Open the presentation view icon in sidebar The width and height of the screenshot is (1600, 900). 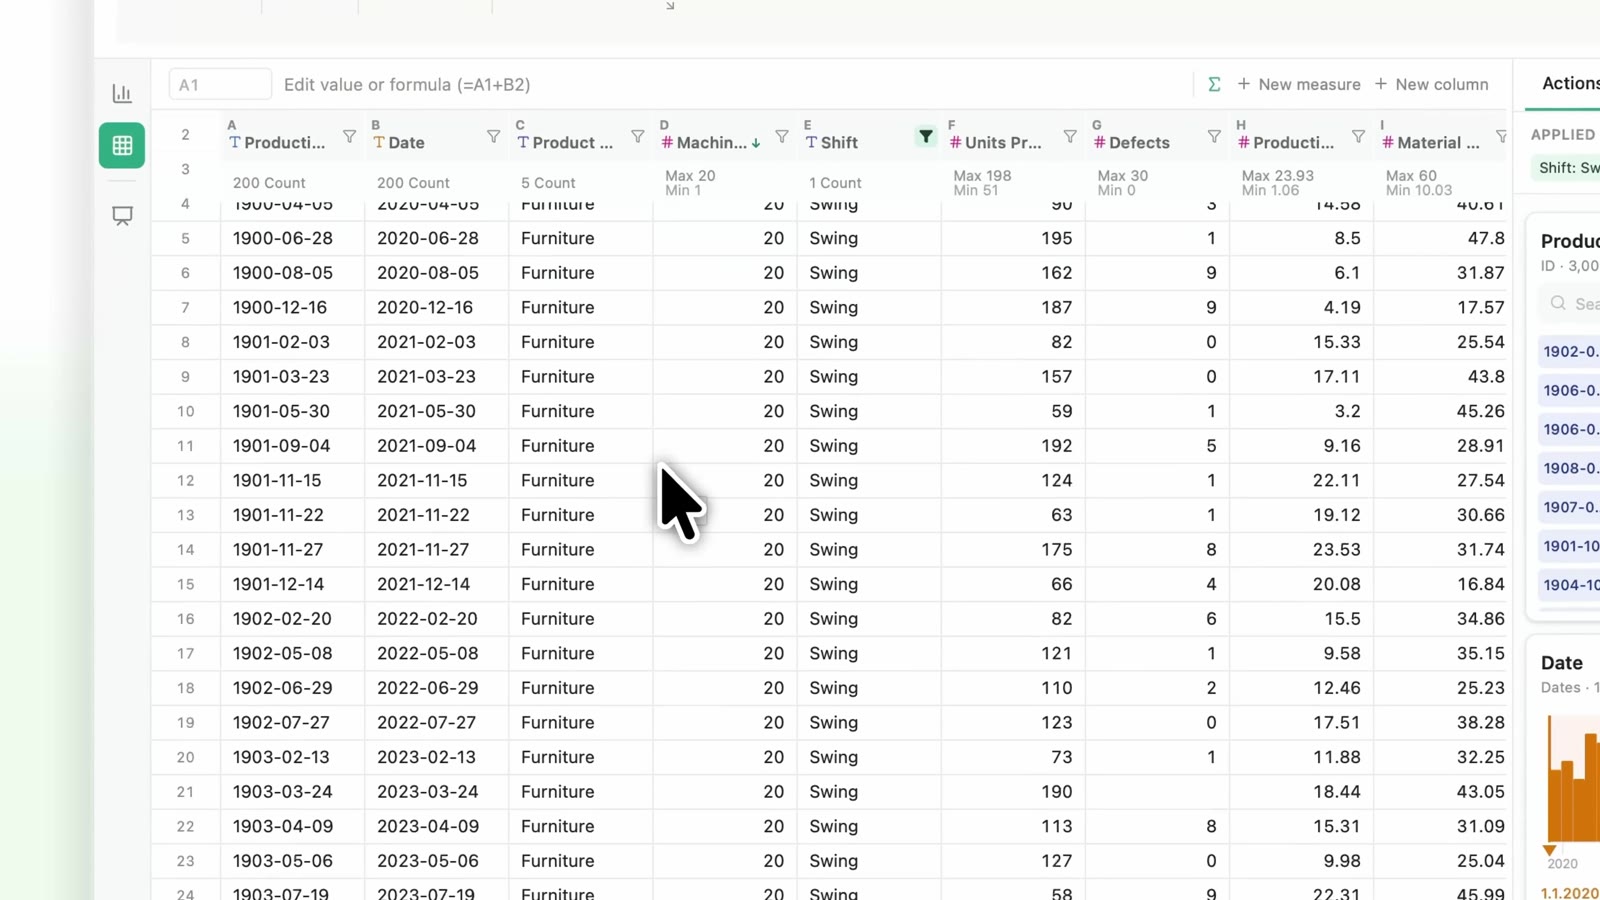122,216
